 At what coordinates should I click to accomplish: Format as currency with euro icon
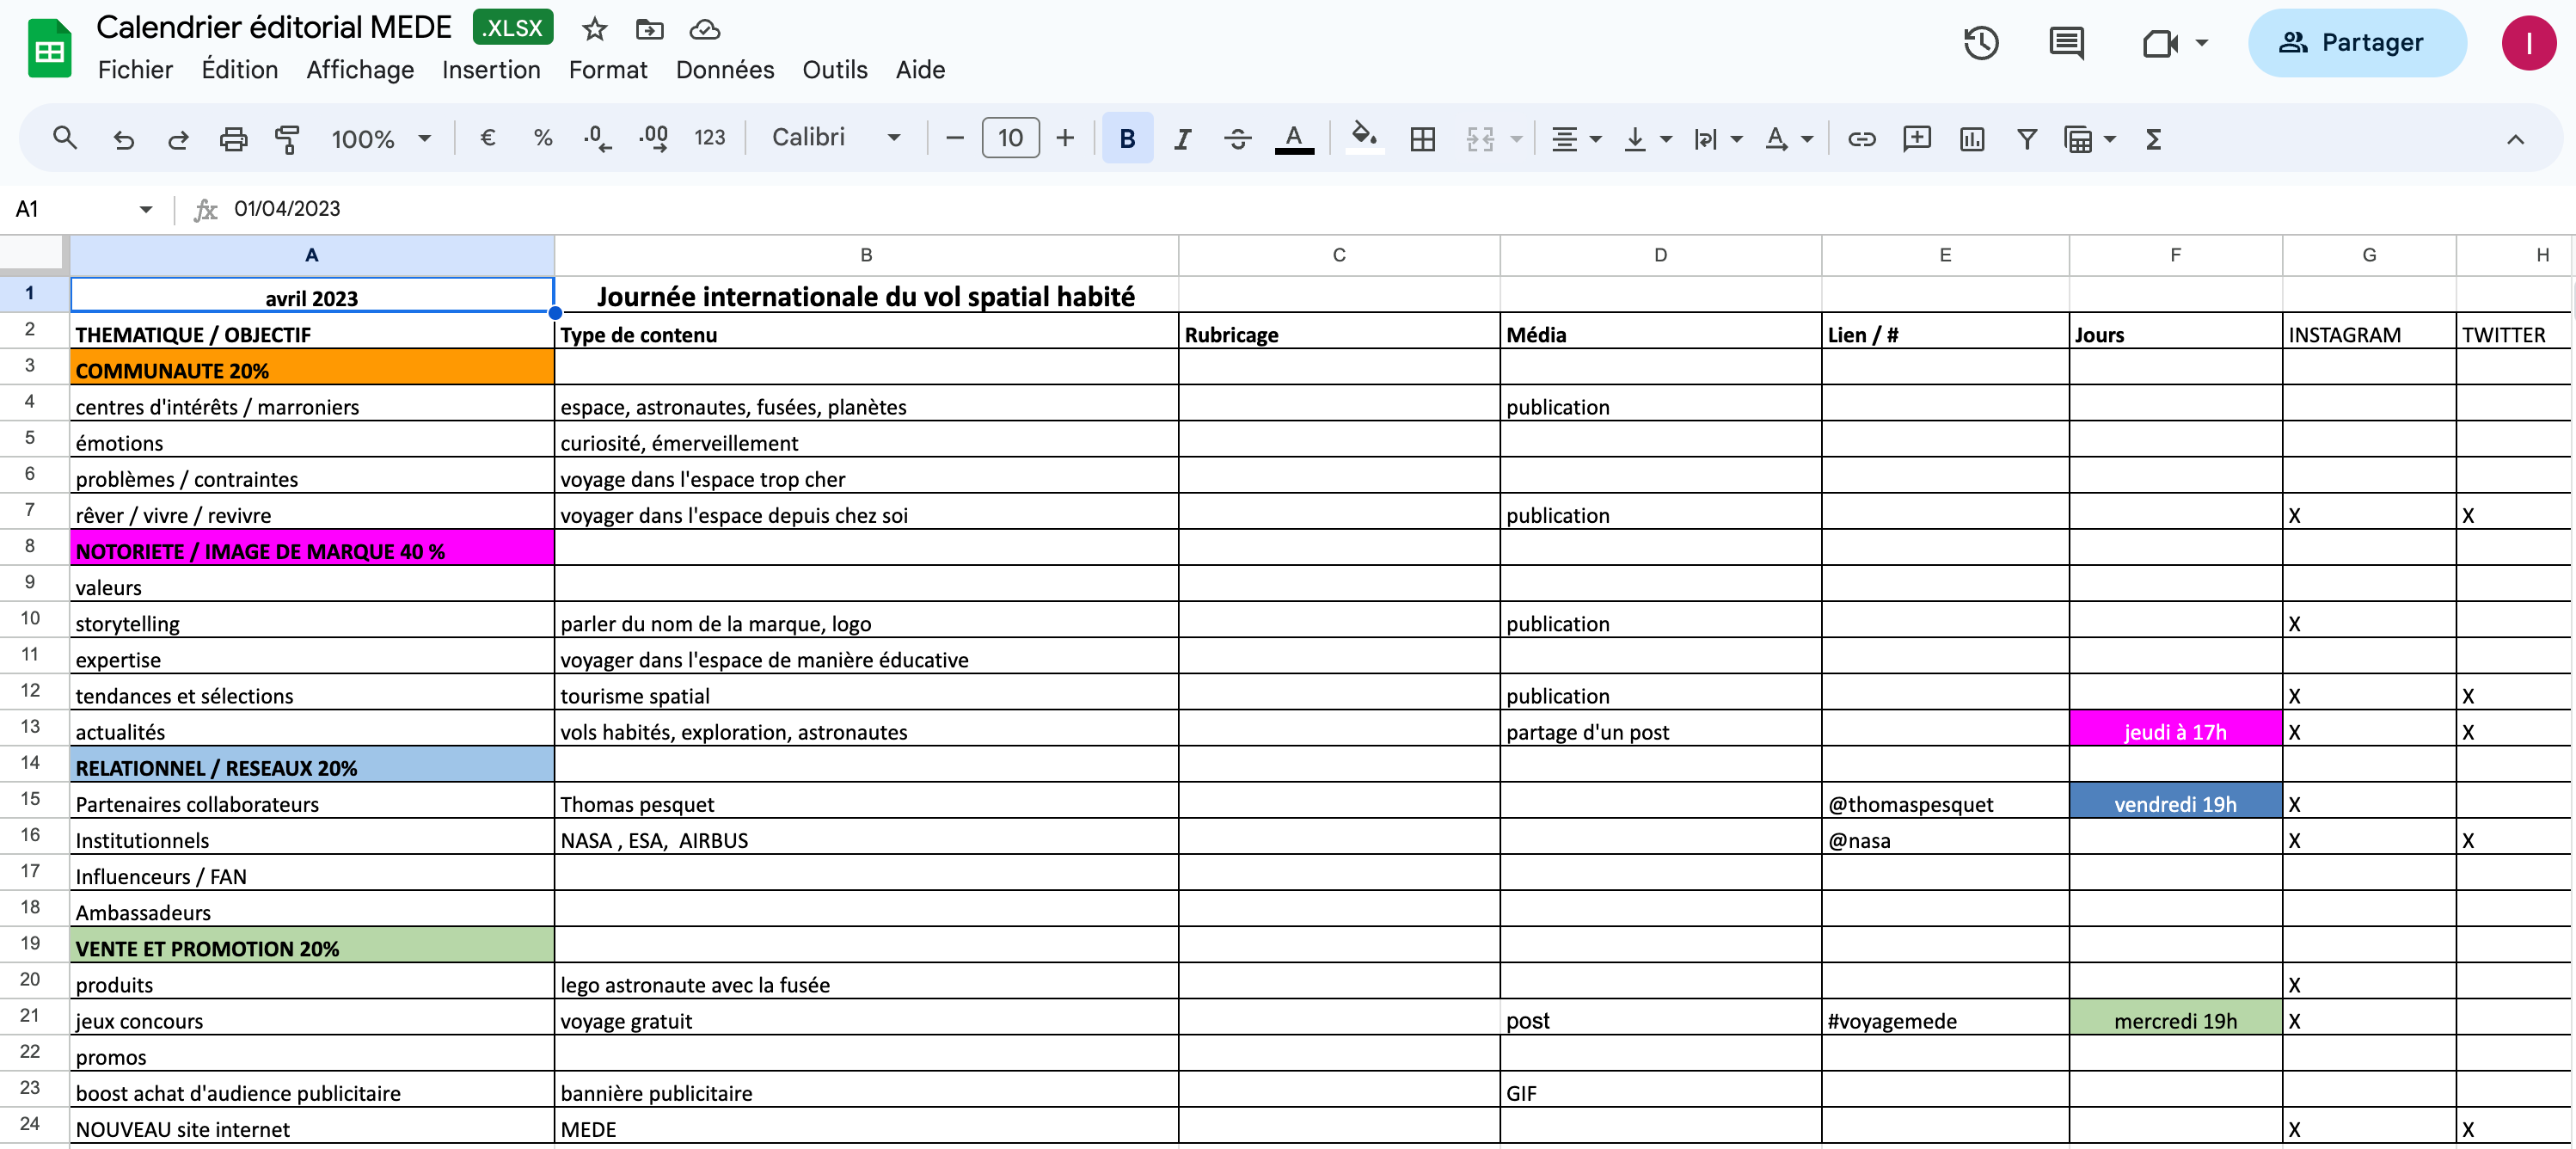pos(488,138)
